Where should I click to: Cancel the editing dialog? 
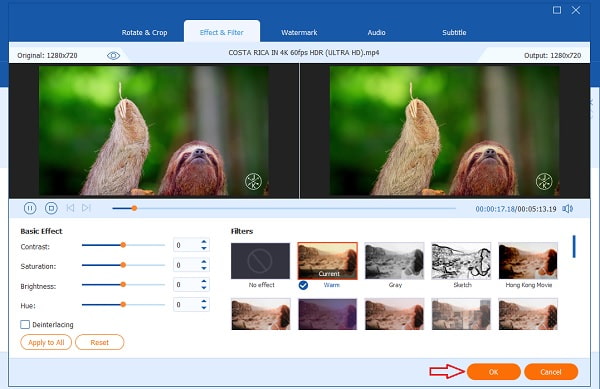coord(551,372)
